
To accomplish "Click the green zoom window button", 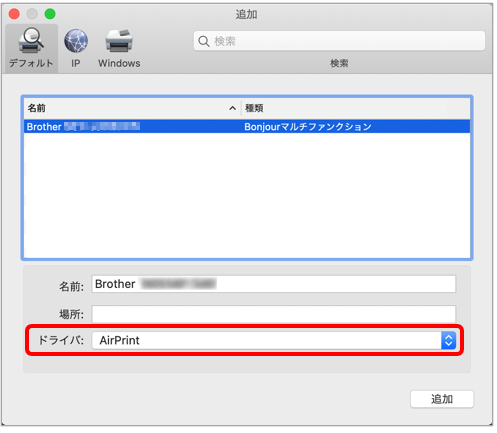I will [50, 14].
